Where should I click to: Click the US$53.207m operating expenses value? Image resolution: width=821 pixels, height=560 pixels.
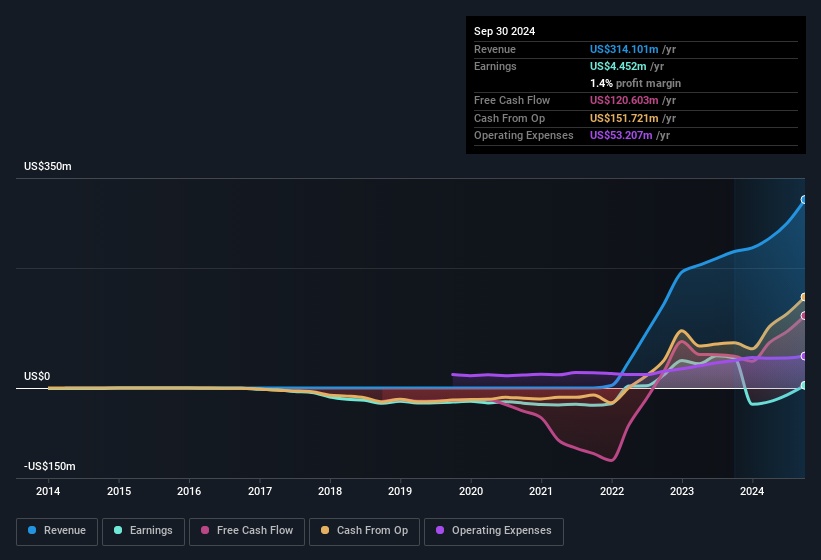coord(621,136)
